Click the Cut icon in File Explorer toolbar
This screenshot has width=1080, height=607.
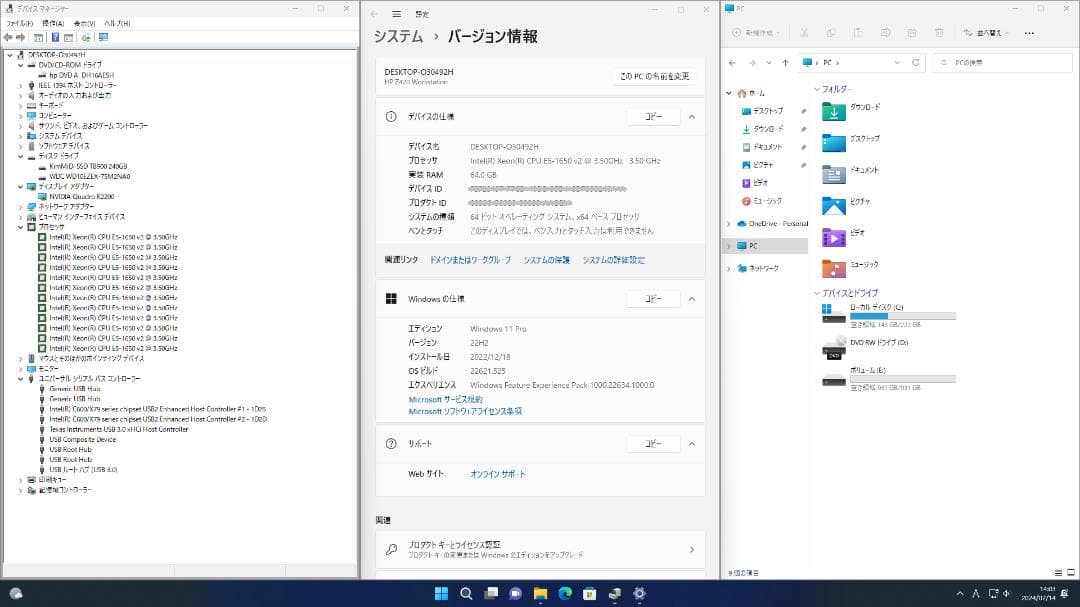(x=804, y=31)
